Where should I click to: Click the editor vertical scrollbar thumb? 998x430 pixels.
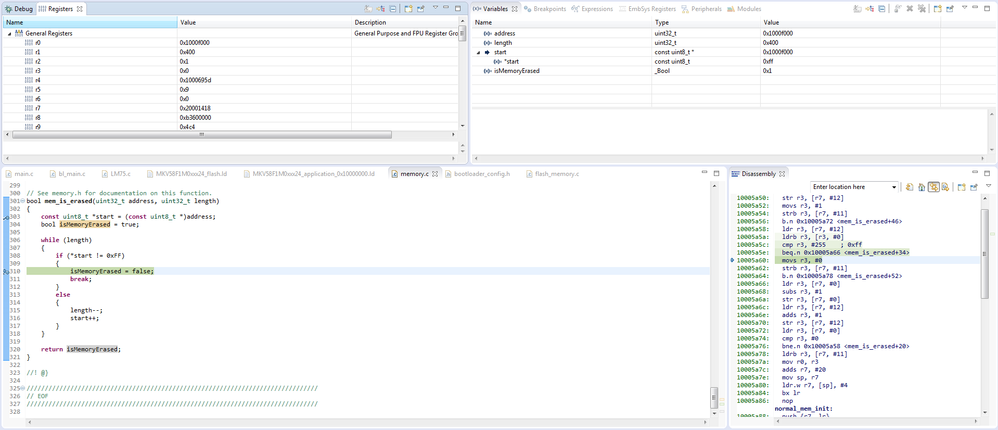pyautogui.click(x=715, y=398)
